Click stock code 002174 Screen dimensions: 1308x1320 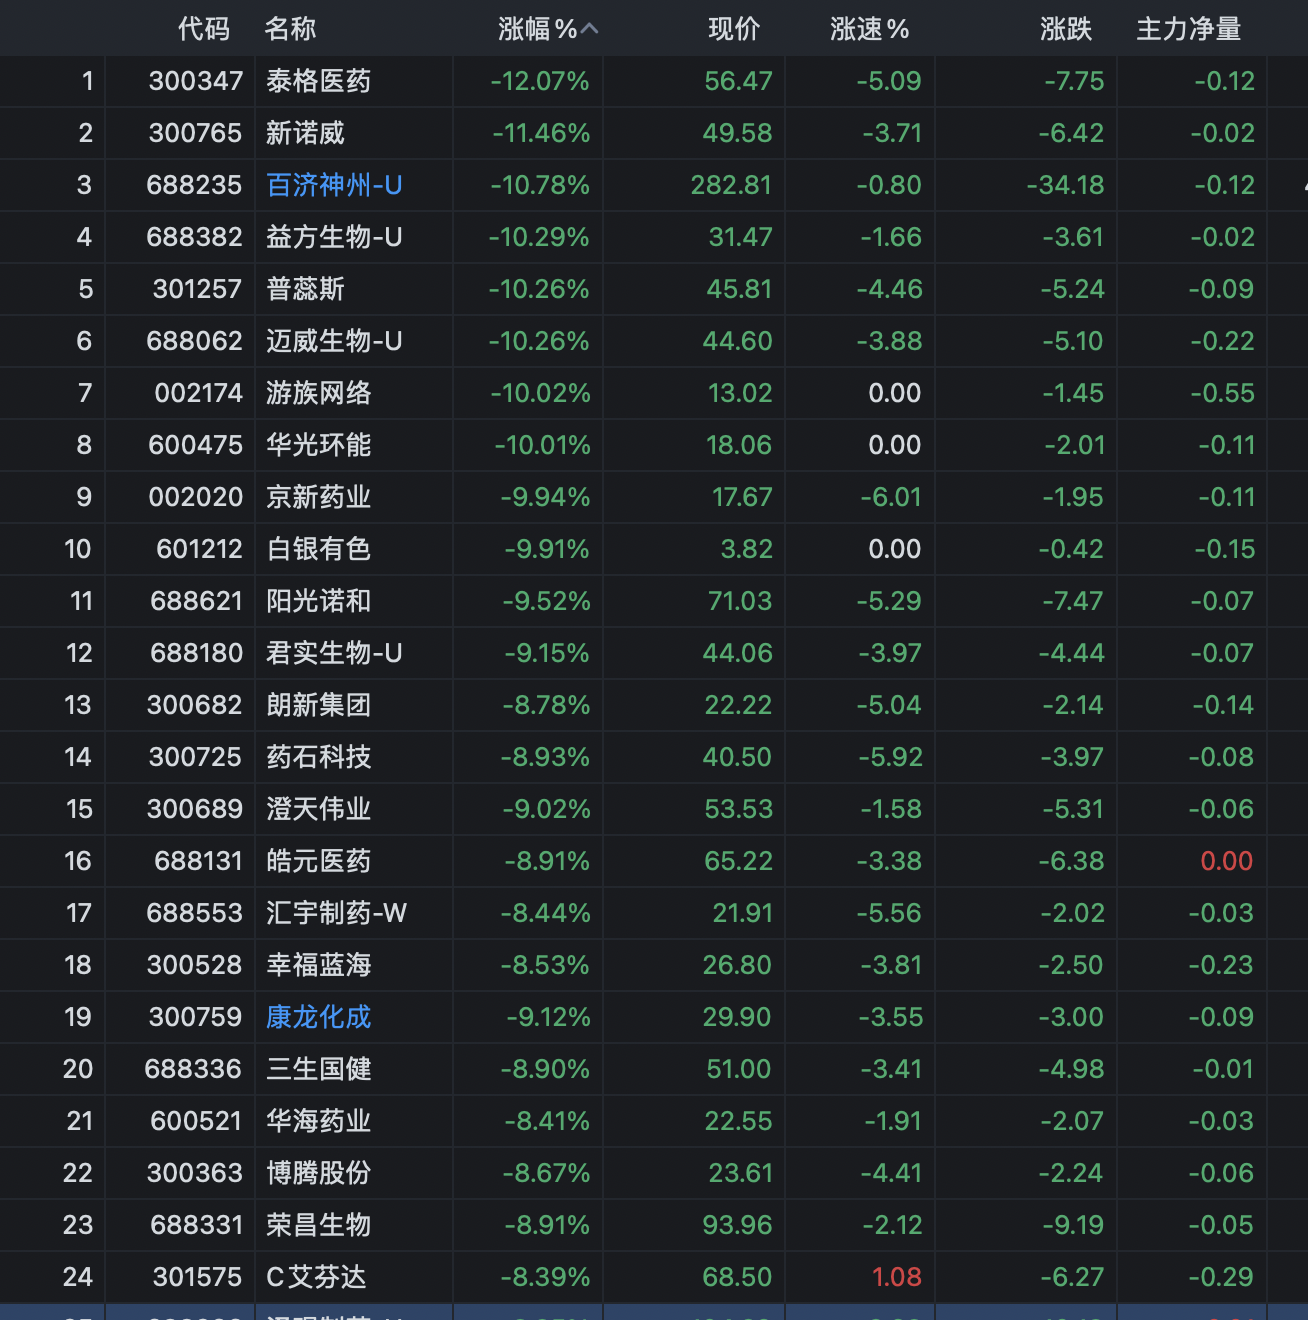[x=199, y=393]
